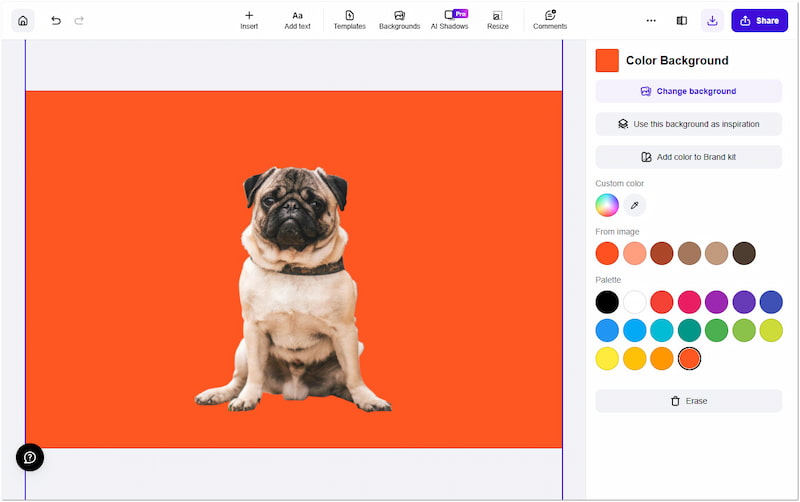Toggle the side panel layout icon
Viewport: 800px width, 502px height.
681,20
